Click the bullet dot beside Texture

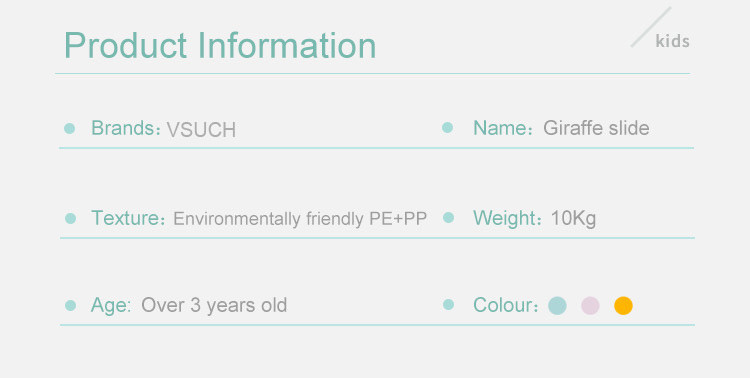[70, 218]
